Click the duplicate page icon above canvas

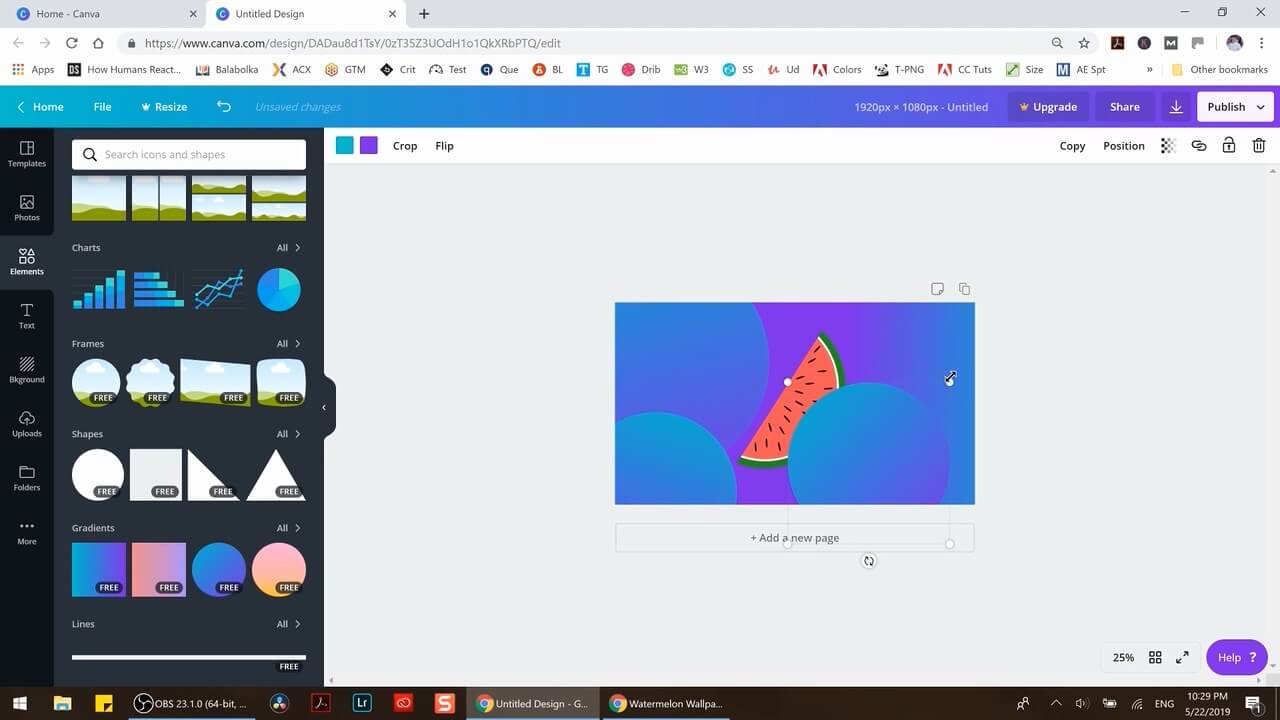pos(964,289)
